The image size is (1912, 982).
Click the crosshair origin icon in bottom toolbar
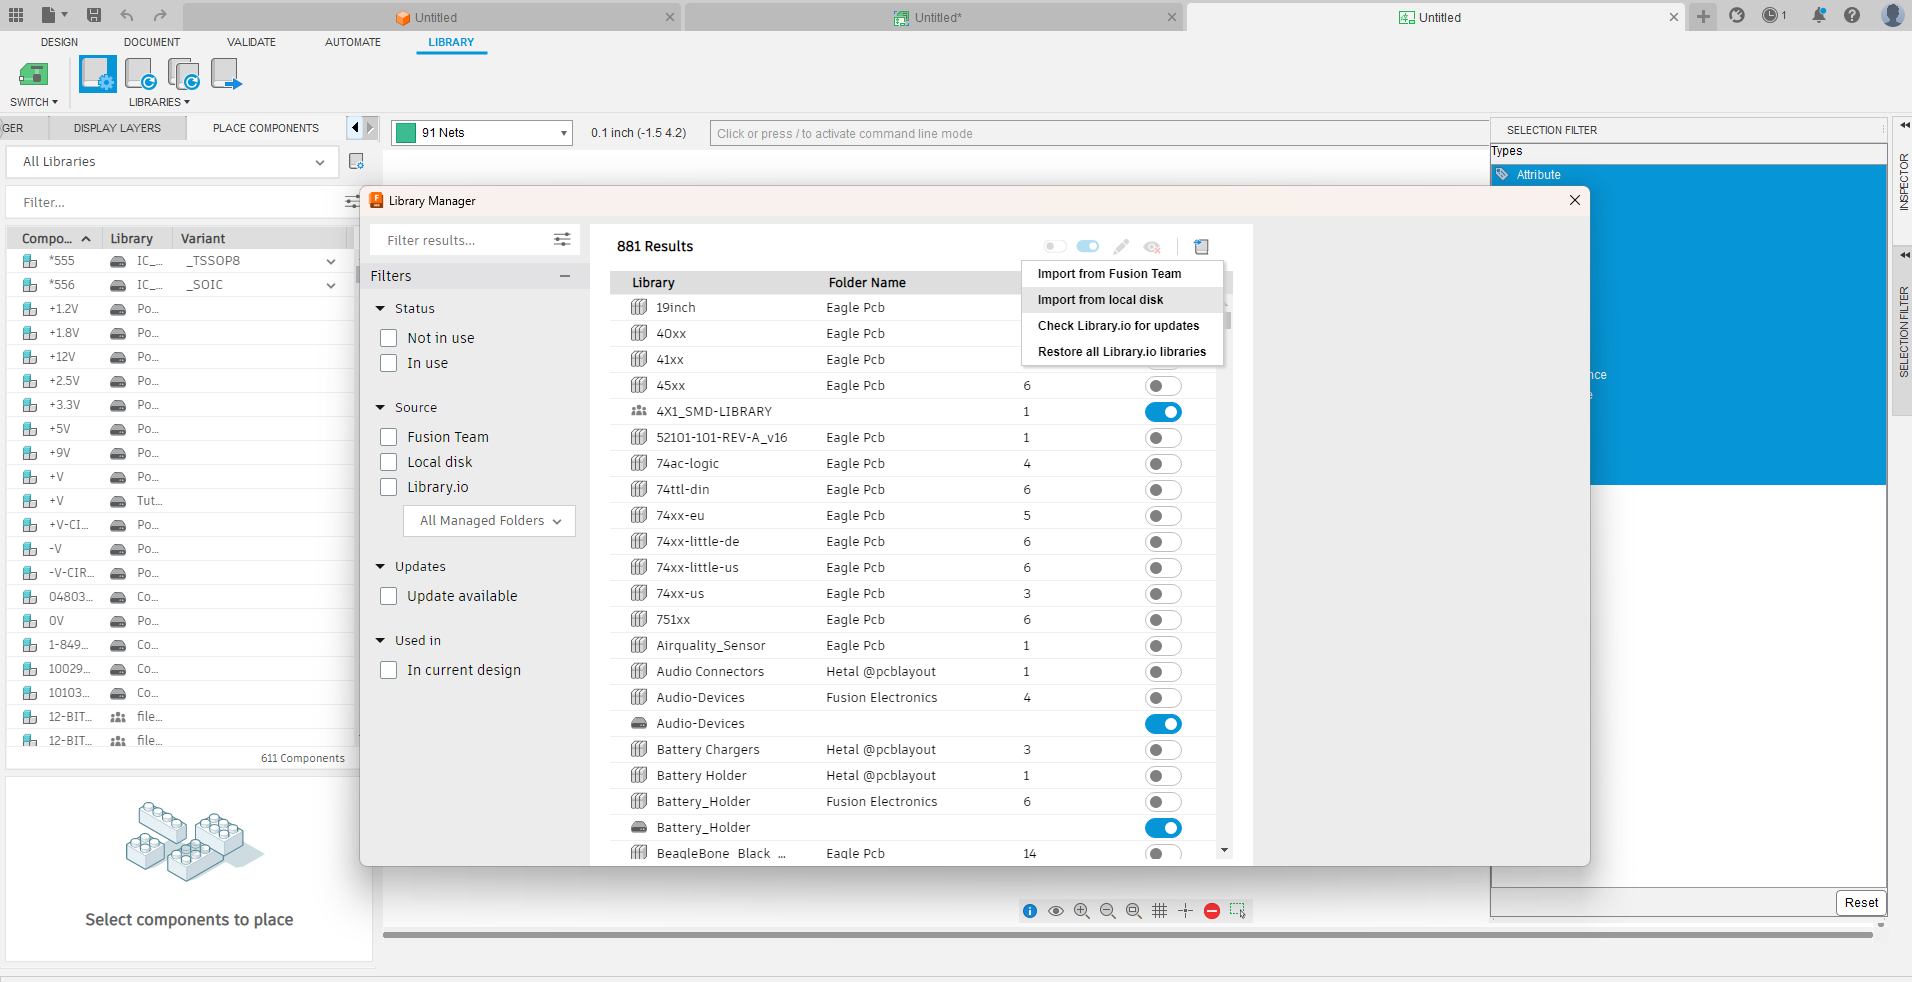pos(1186,911)
